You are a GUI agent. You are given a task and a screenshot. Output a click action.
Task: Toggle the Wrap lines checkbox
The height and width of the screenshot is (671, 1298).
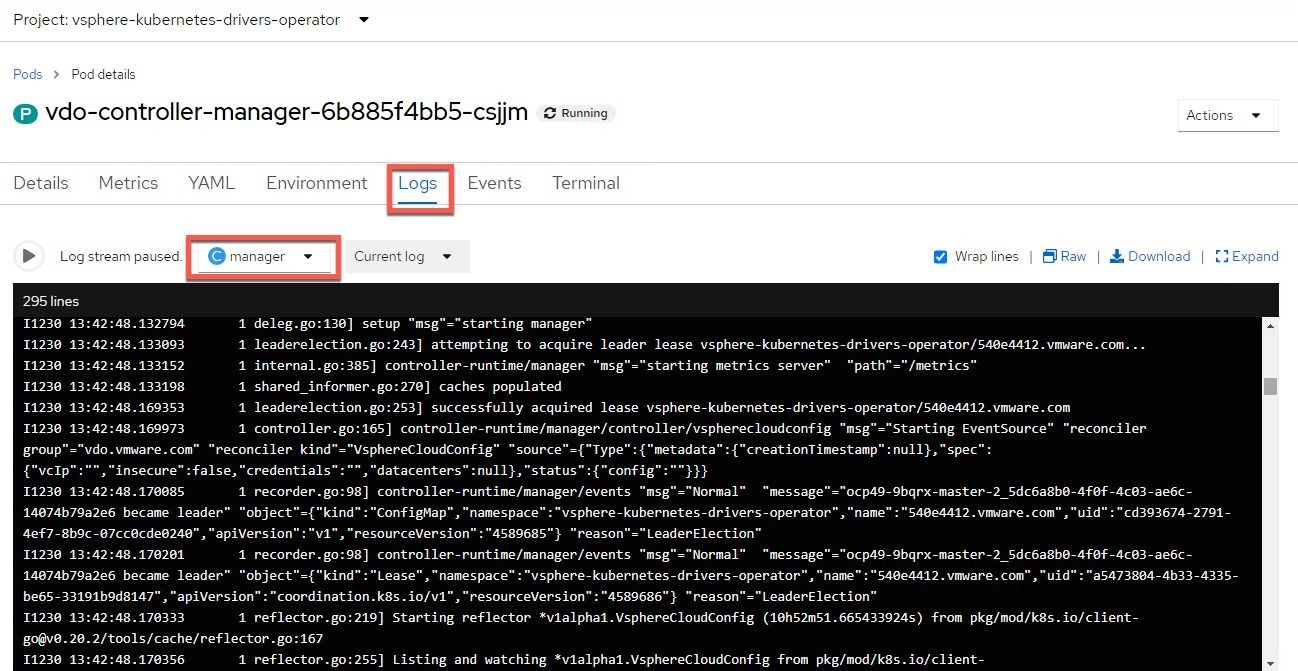click(940, 257)
